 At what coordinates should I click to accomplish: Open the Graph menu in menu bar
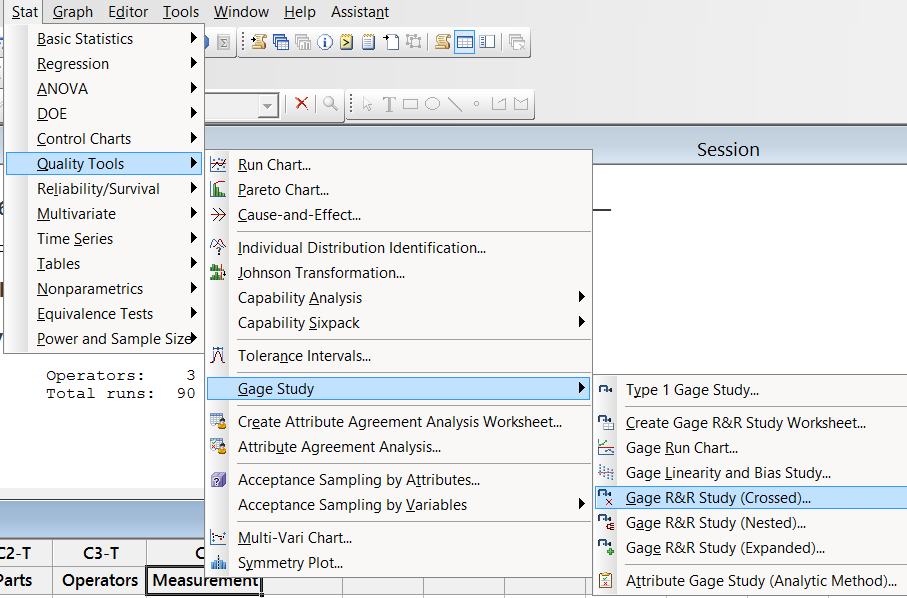[x=73, y=12]
